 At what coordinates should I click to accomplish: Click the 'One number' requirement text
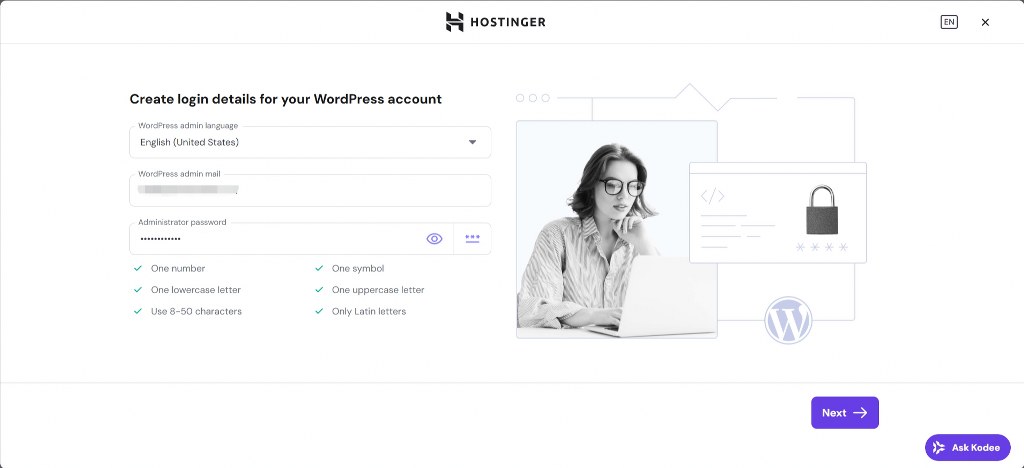point(178,268)
